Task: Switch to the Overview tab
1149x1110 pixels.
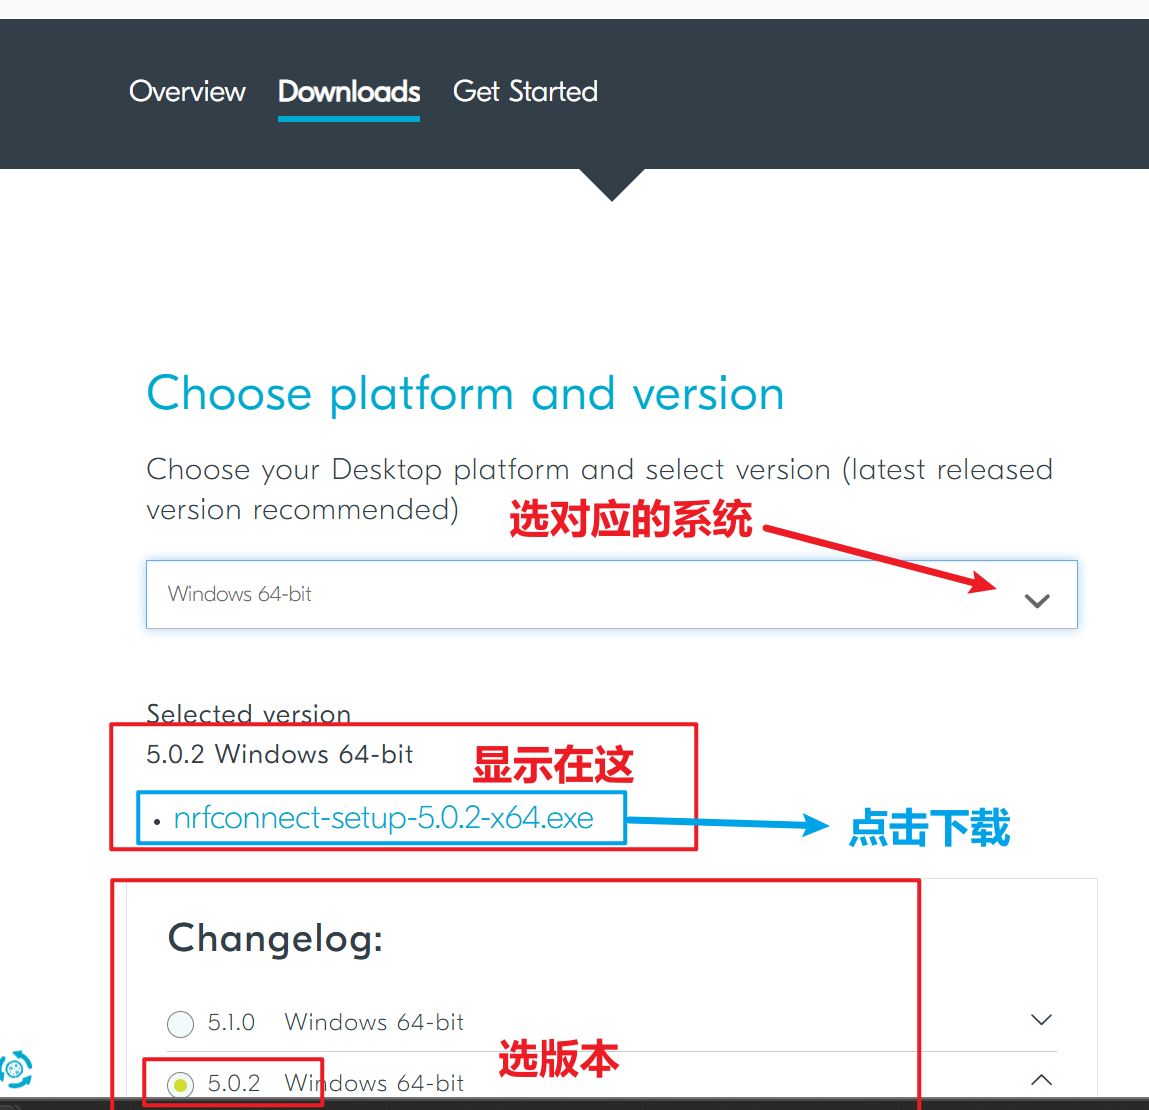Action: click(188, 92)
